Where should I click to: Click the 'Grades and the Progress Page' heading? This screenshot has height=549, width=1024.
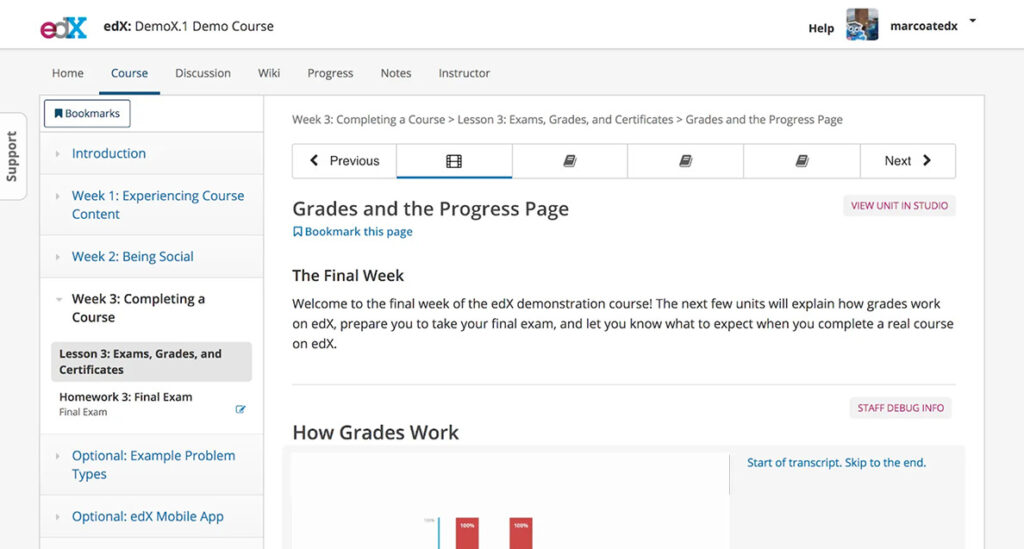[430, 209]
